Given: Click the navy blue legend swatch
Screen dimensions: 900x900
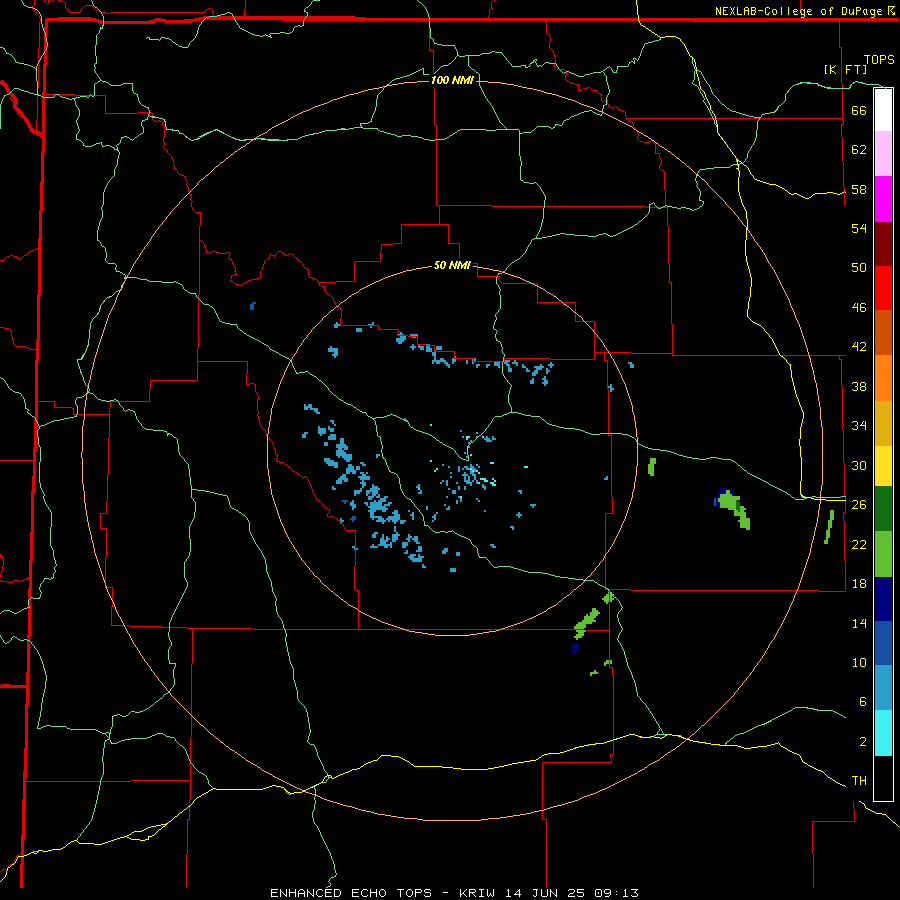Looking at the screenshot, I should pyautogui.click(x=883, y=599).
